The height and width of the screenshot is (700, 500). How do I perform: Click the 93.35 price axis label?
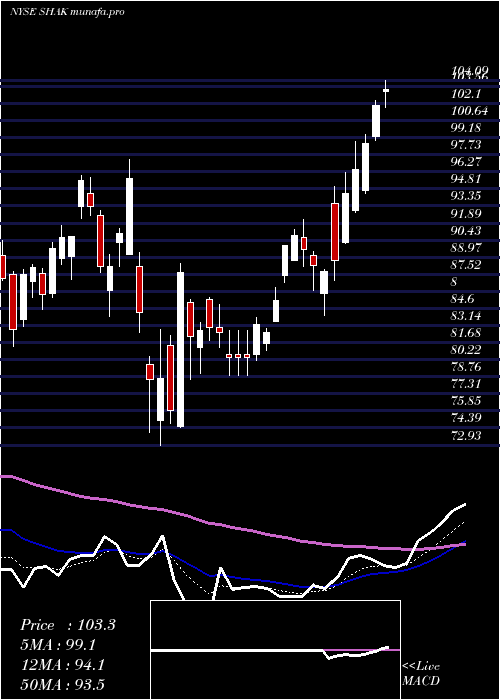pyautogui.click(x=466, y=196)
